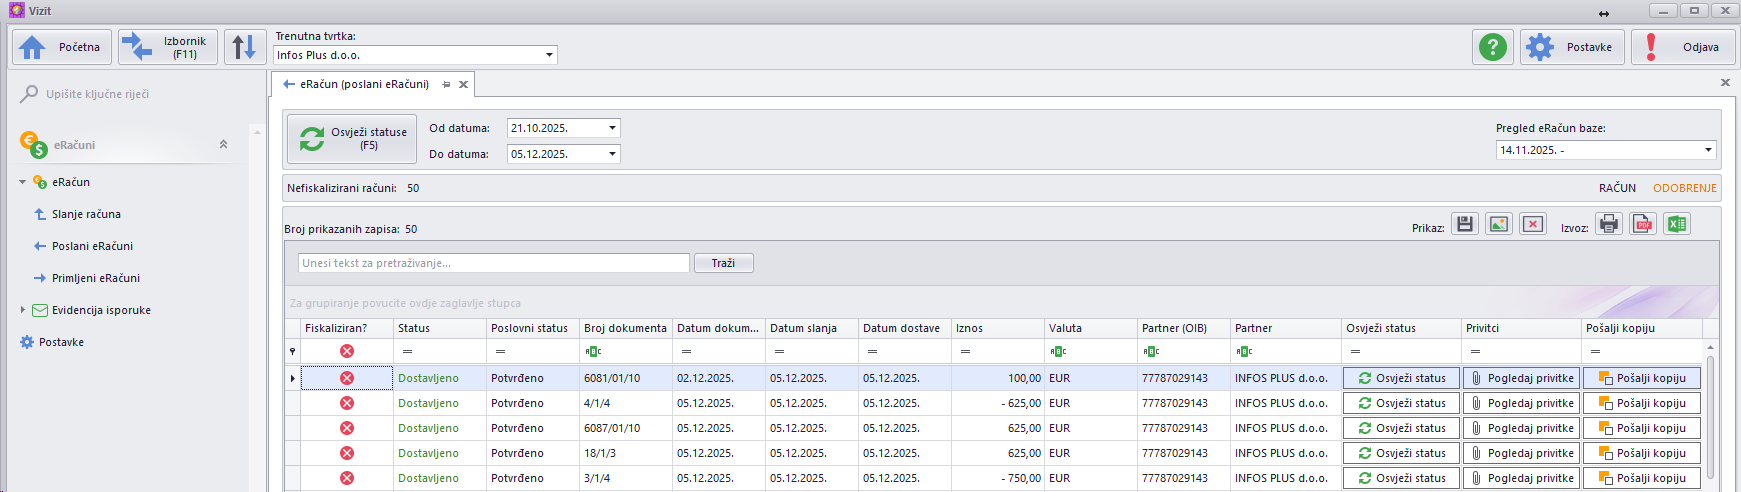
Task: Click Pogledaj privitke for document 6081/01/10
Action: (x=1521, y=378)
